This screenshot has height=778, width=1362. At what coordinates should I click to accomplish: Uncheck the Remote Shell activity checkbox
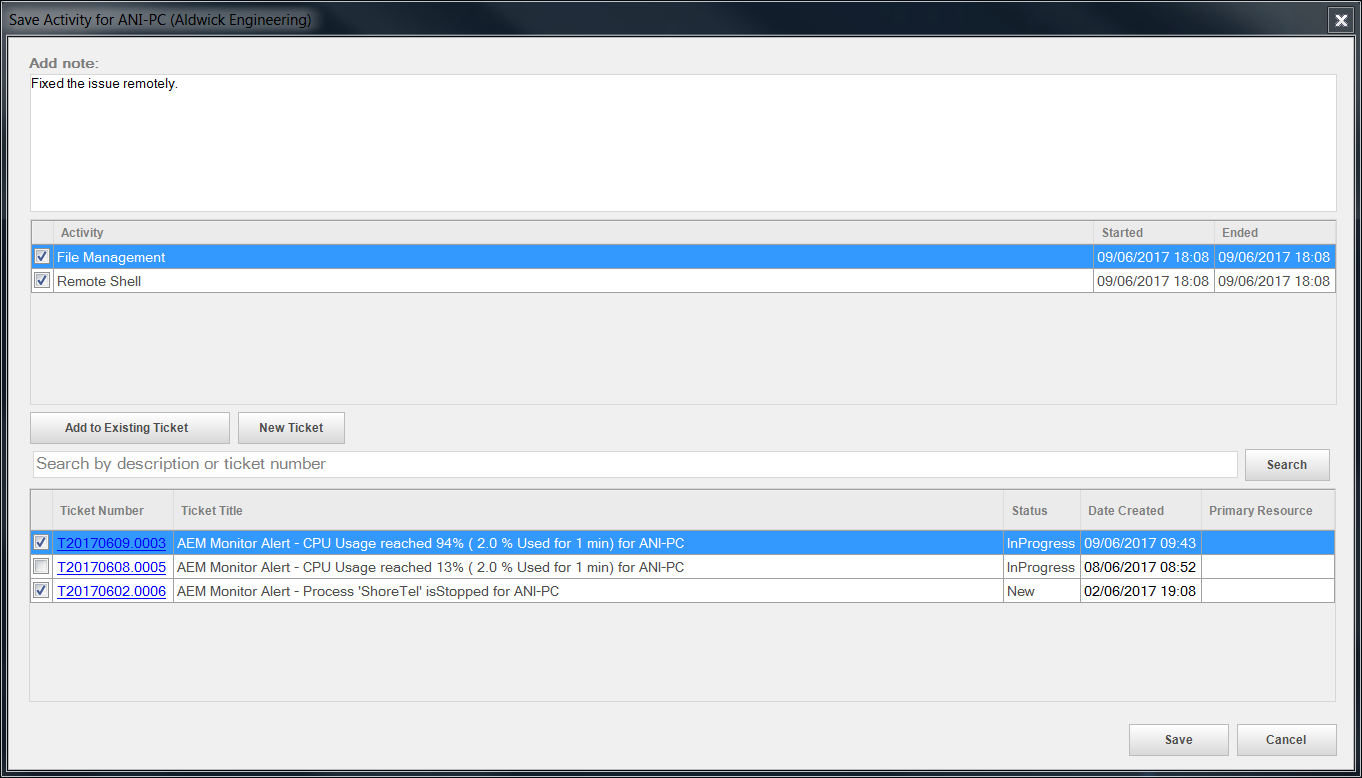pos(42,280)
